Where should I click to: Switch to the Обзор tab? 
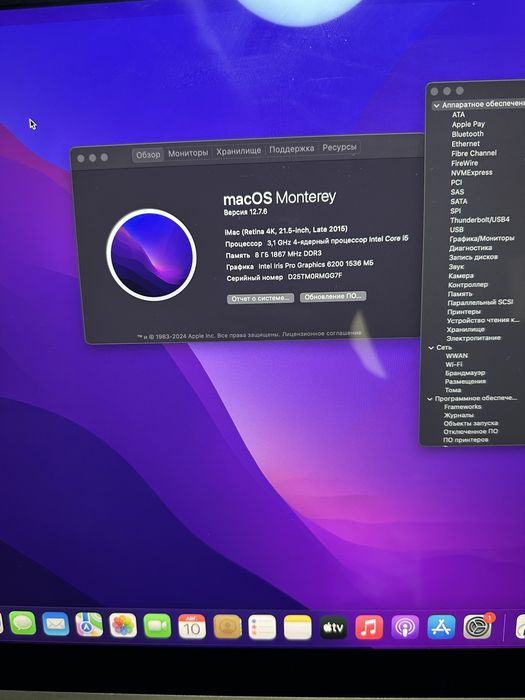[148, 154]
